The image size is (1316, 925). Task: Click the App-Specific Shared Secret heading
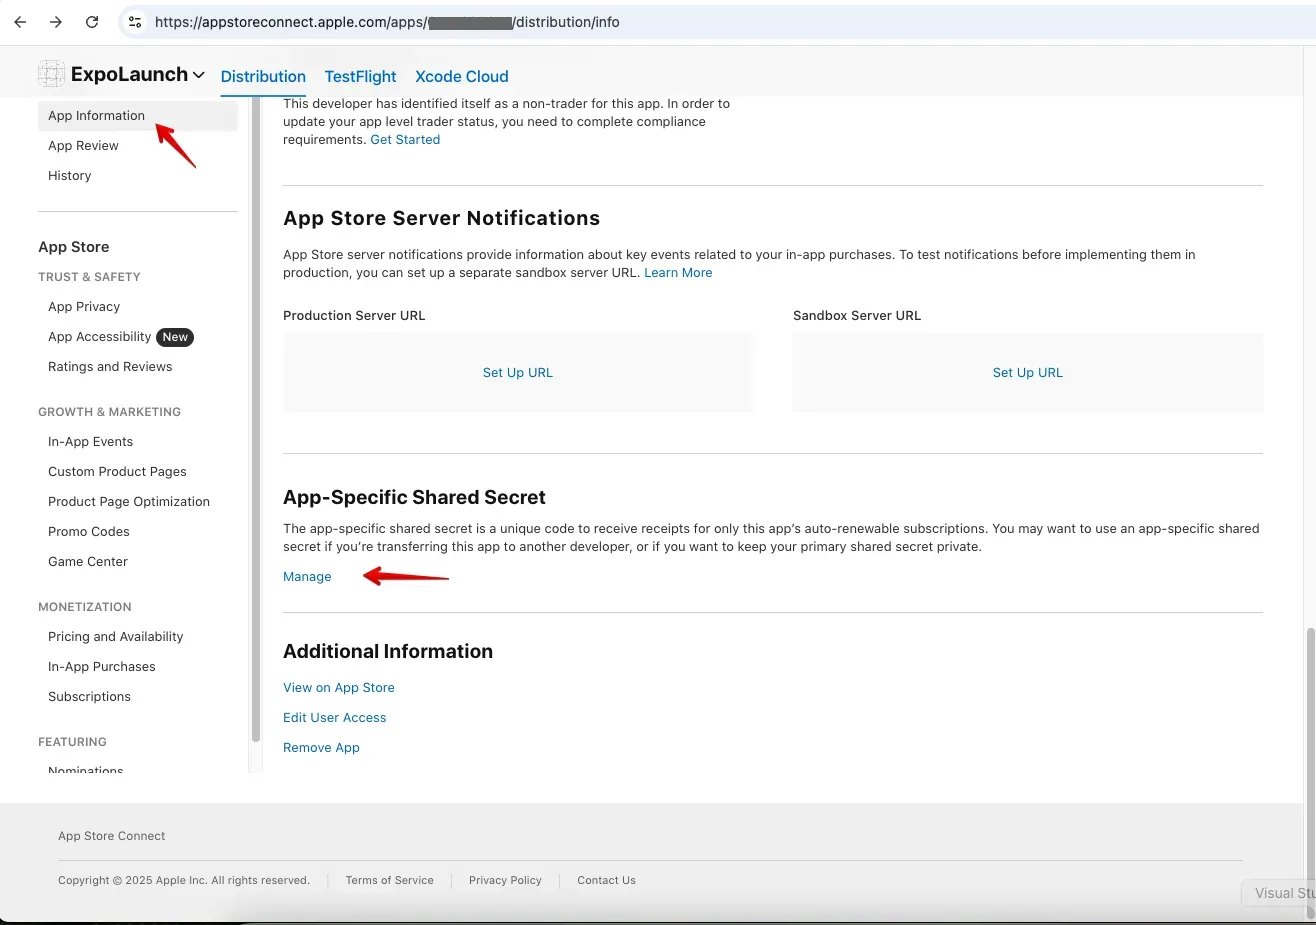[414, 498]
